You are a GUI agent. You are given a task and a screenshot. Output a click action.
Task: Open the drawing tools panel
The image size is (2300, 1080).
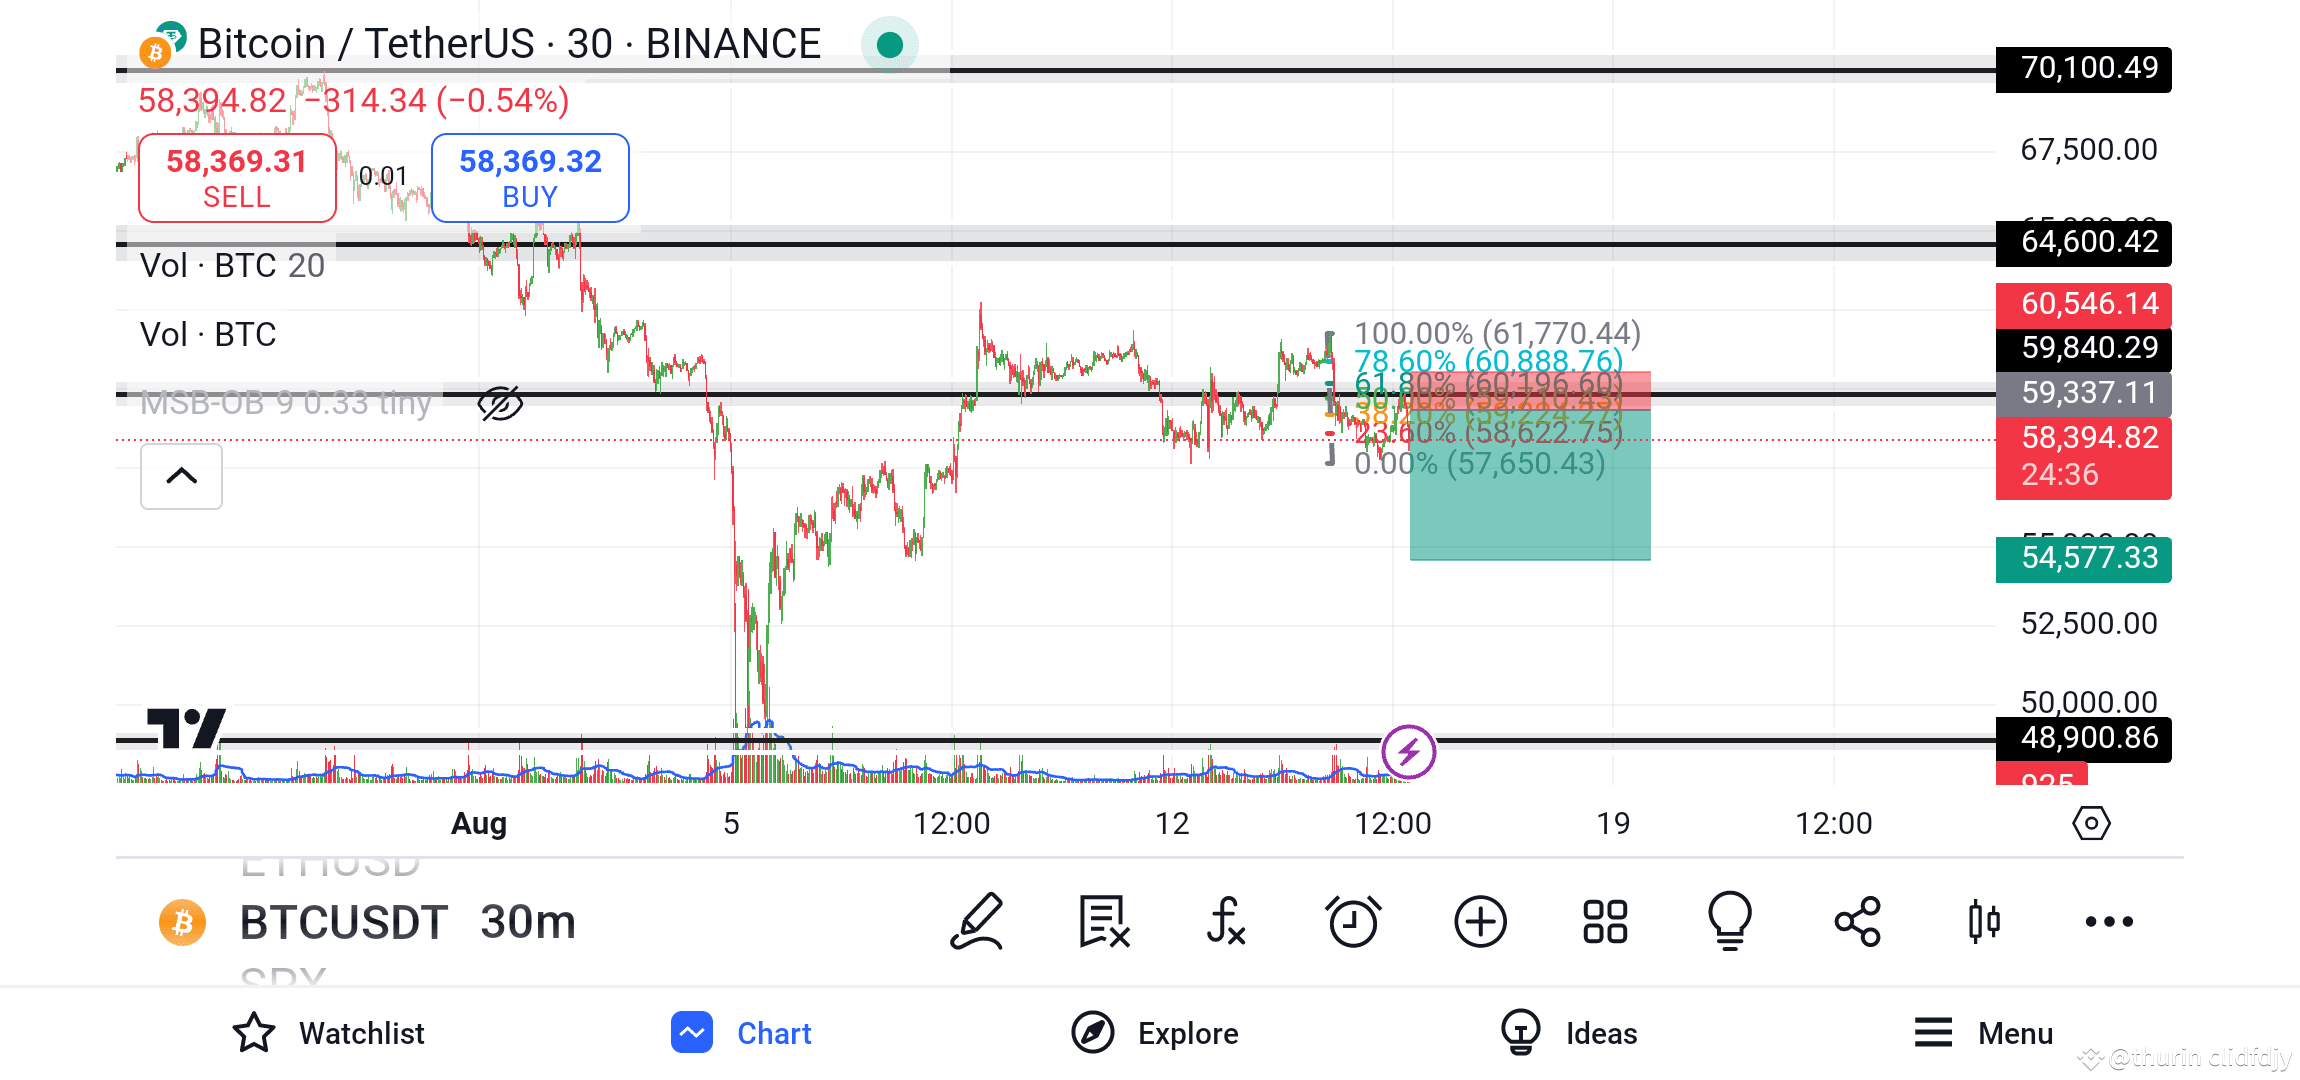978,921
